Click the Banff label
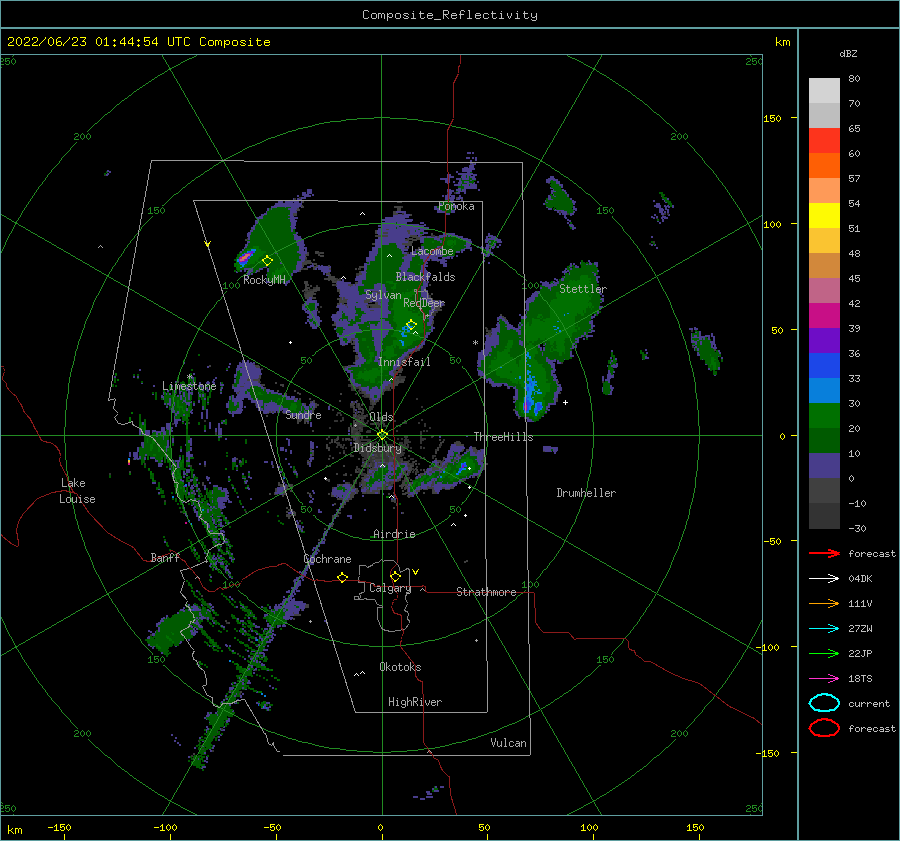 pos(165,558)
